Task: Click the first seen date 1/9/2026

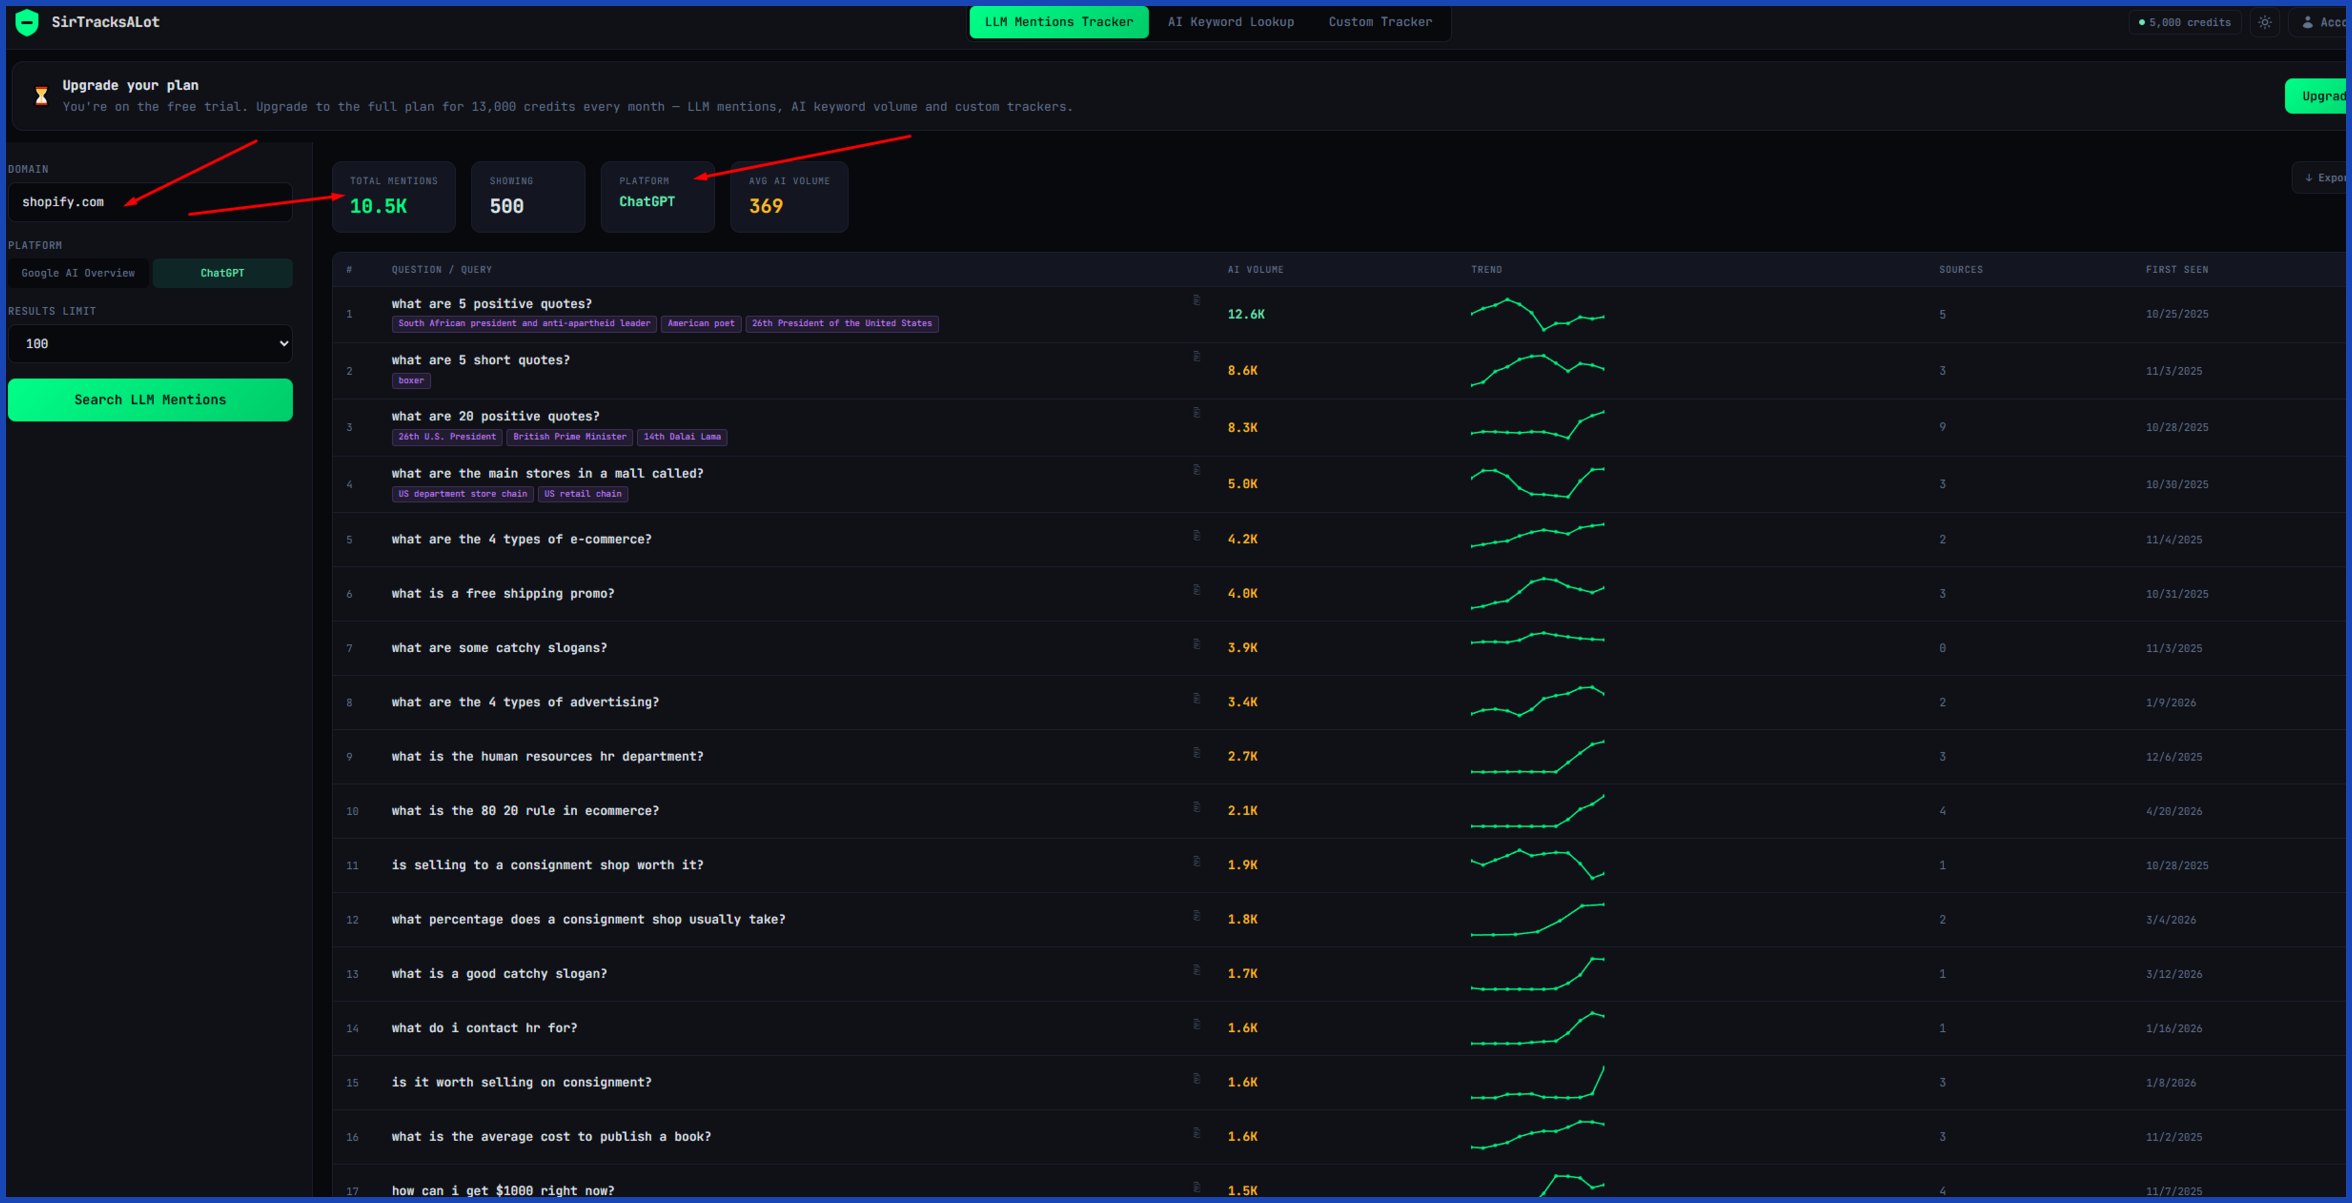Action: tap(2171, 703)
